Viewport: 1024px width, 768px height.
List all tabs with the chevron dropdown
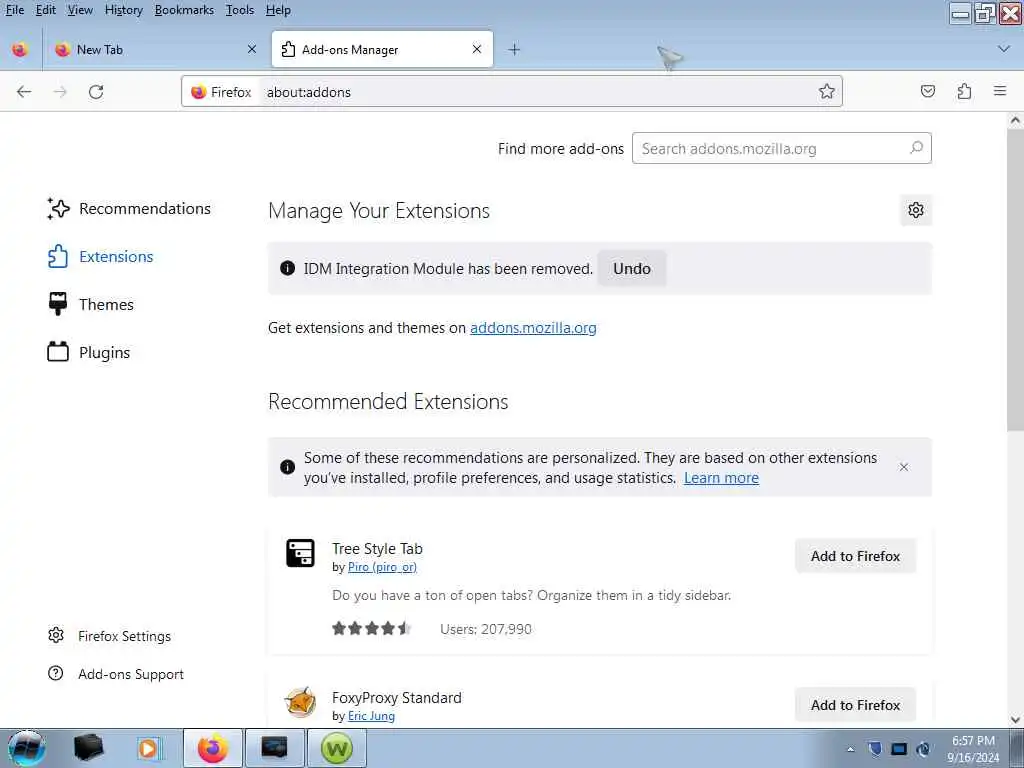(1004, 49)
